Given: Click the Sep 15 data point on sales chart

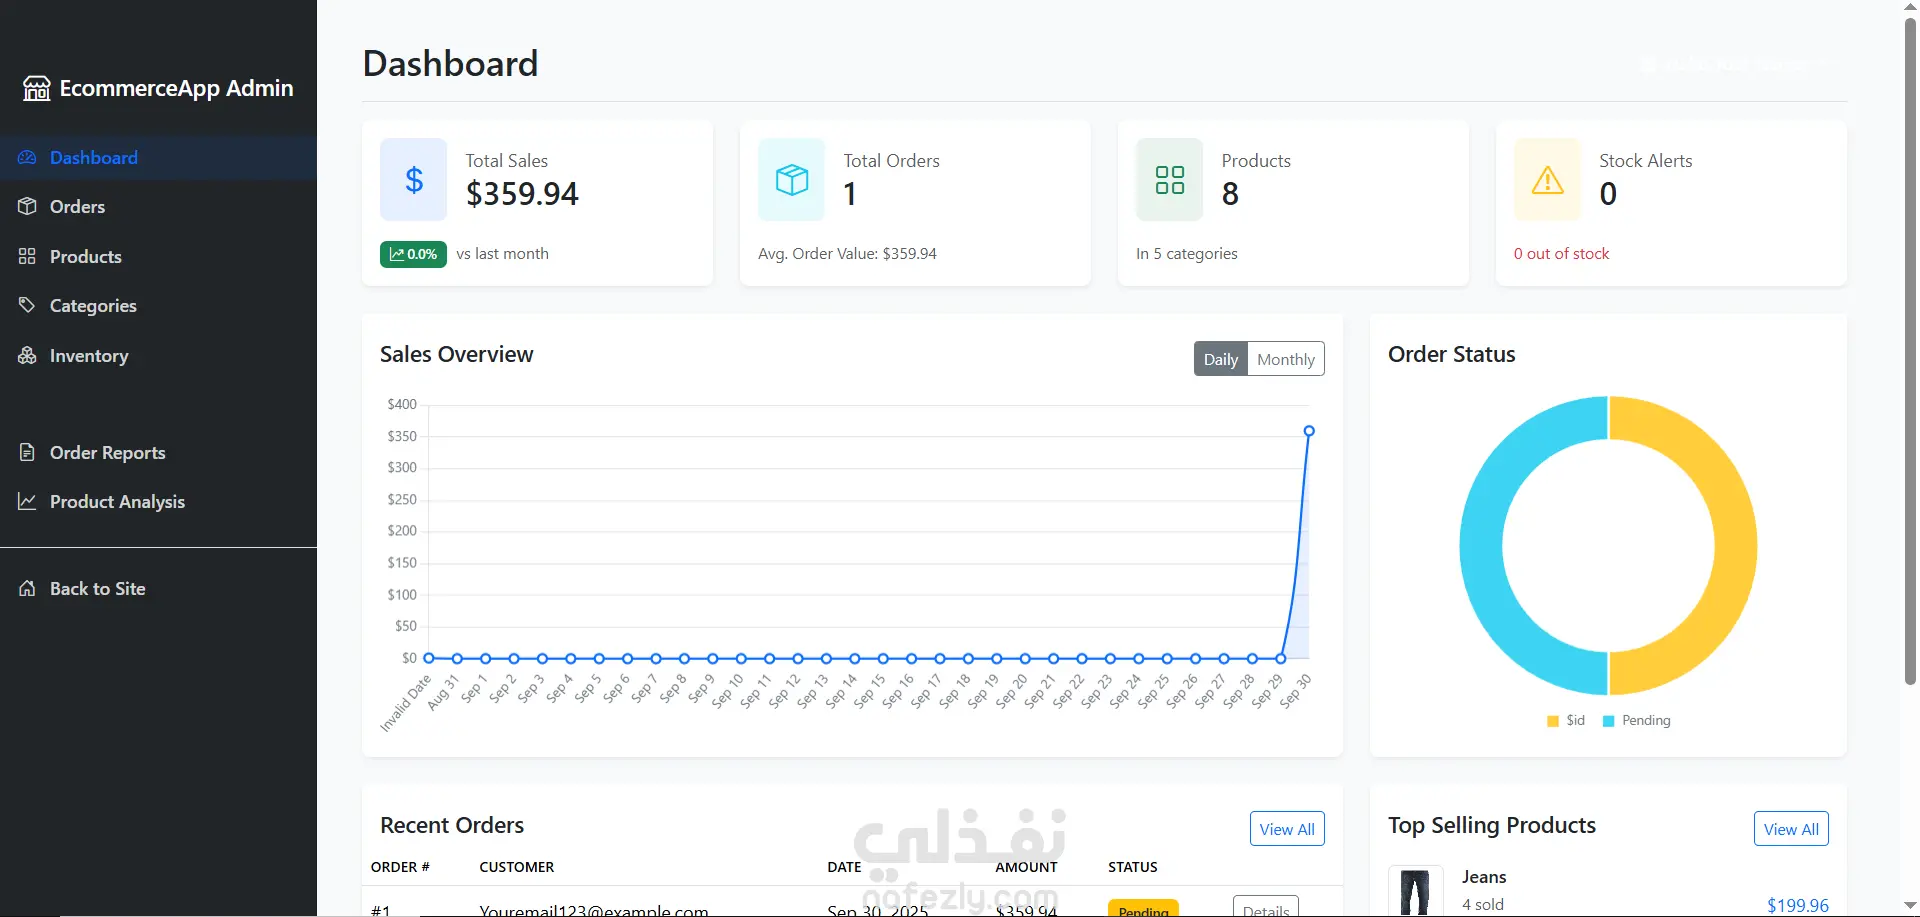Looking at the screenshot, I should (x=883, y=658).
